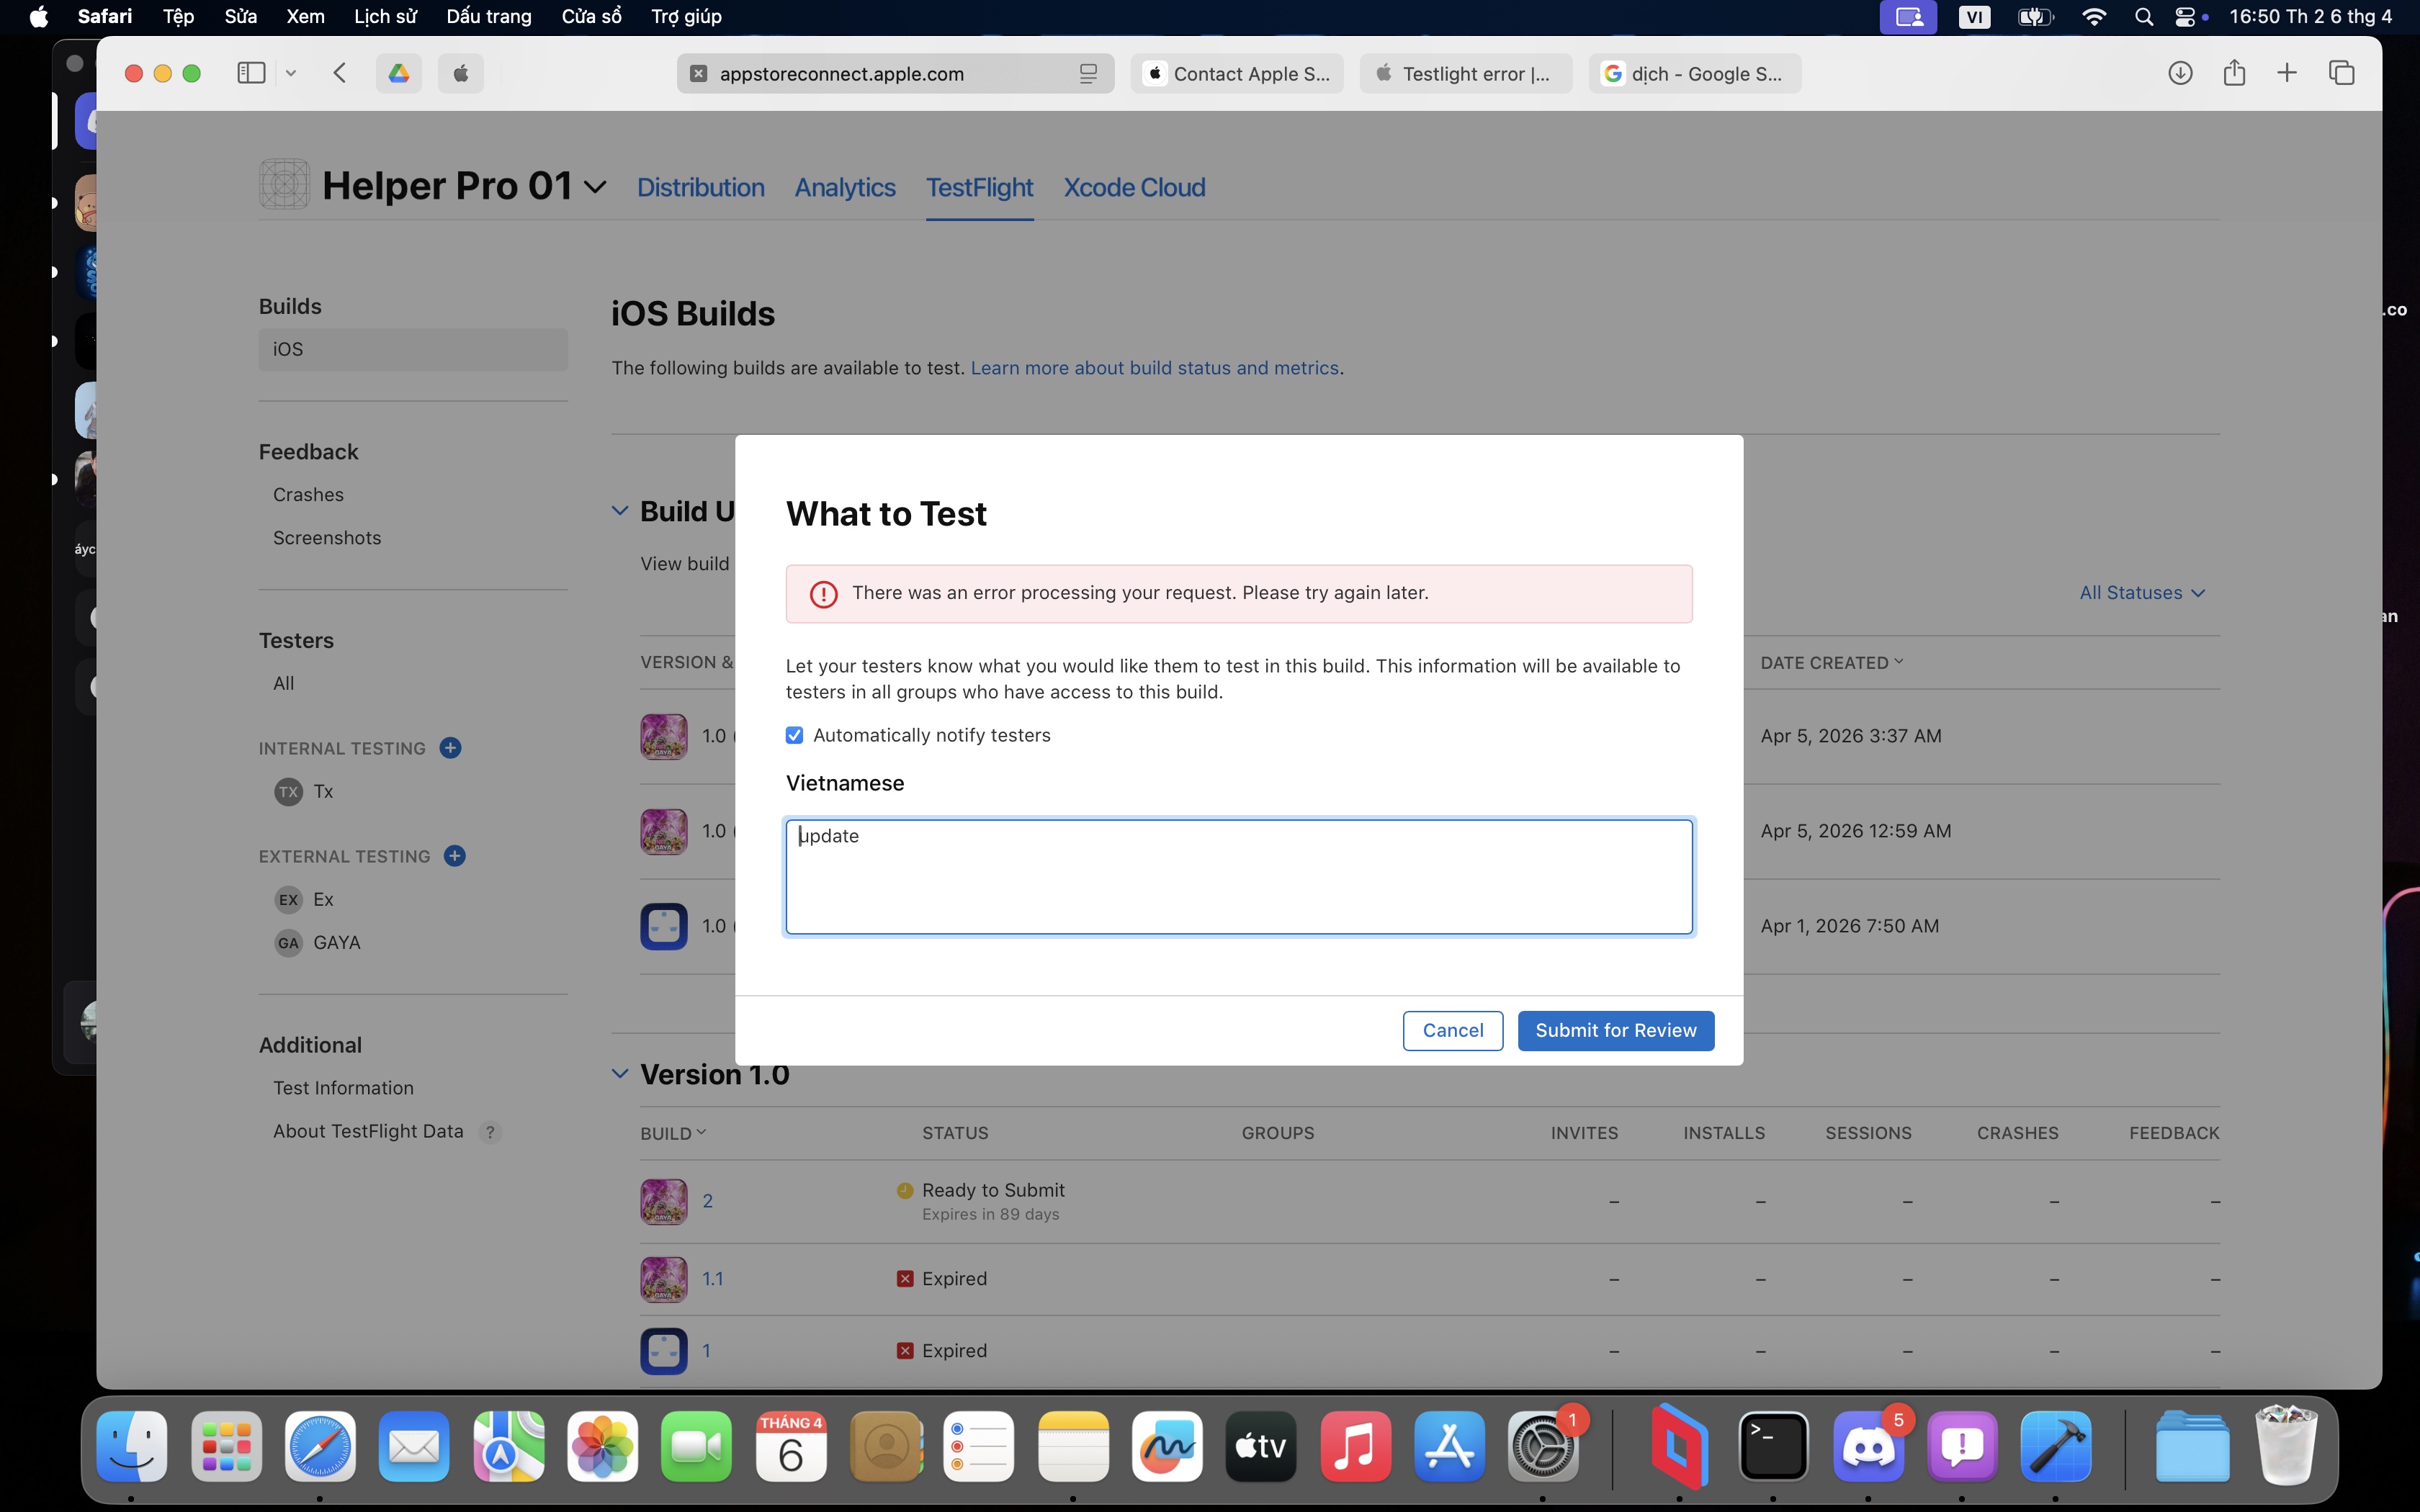Open Safari downloads icon
This screenshot has height=1512, width=2420.
point(2180,73)
